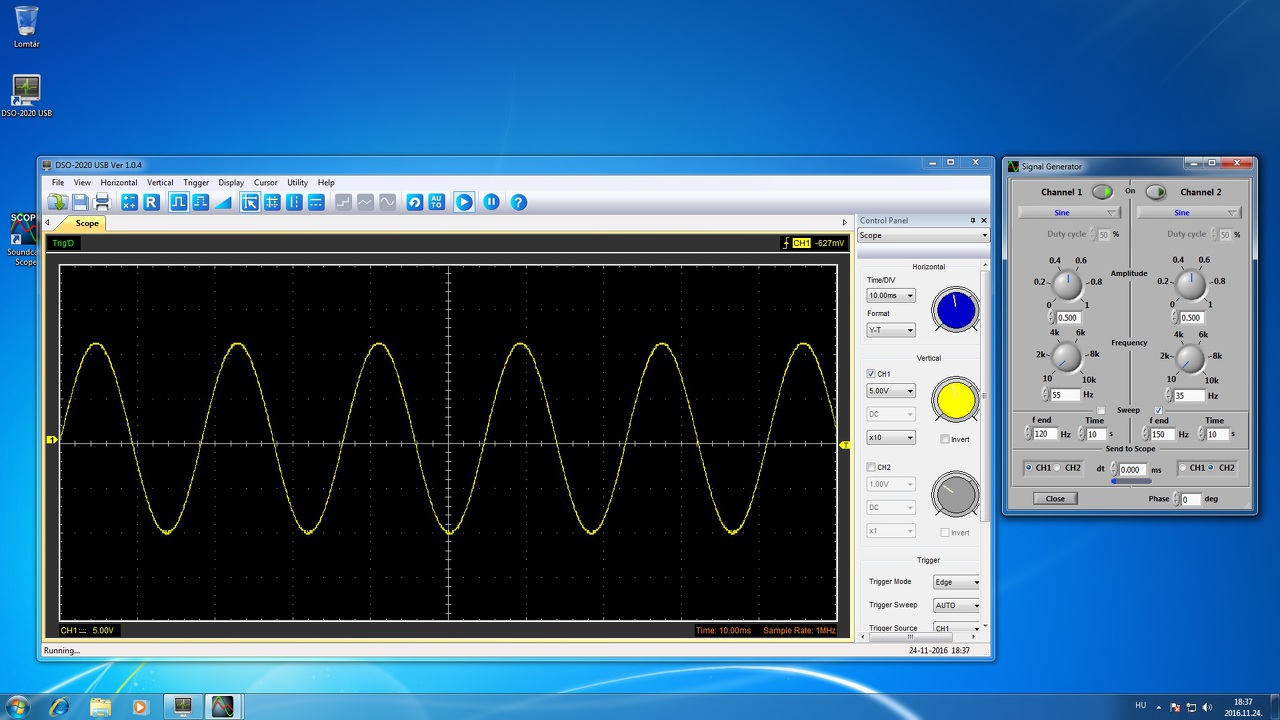Click the yellow CH1 volts knob
1280x720 pixels.
point(956,400)
